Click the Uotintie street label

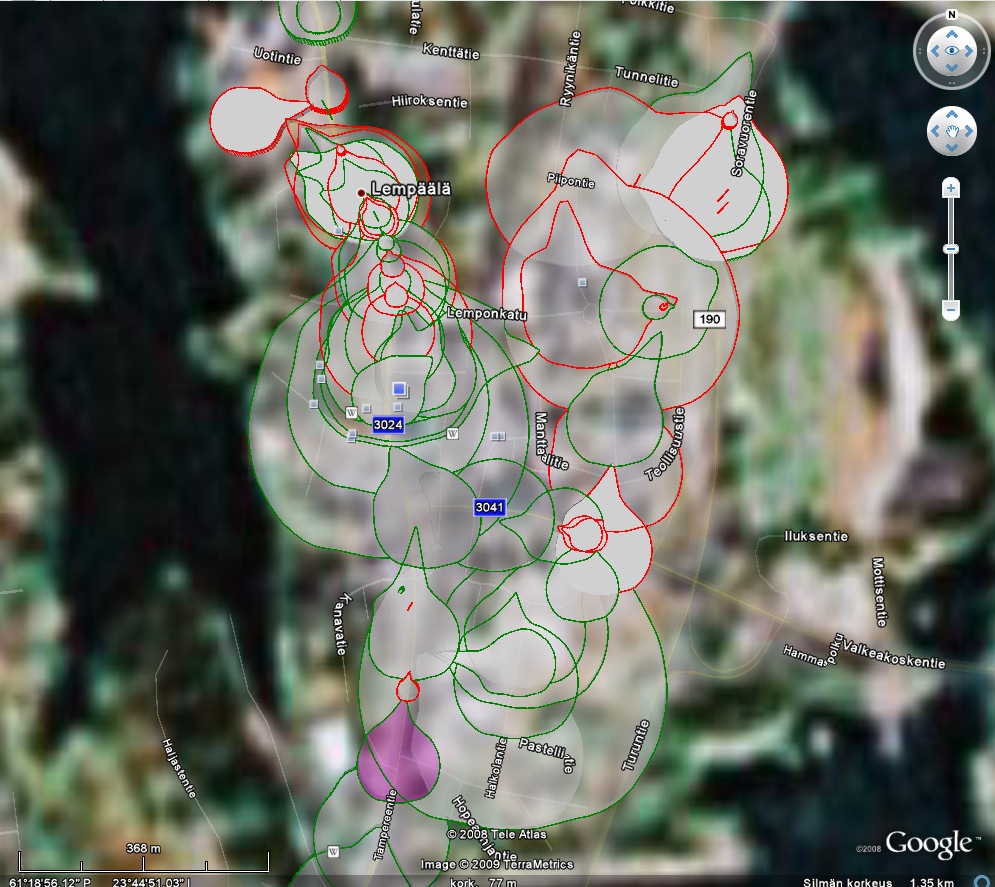[x=277, y=56]
